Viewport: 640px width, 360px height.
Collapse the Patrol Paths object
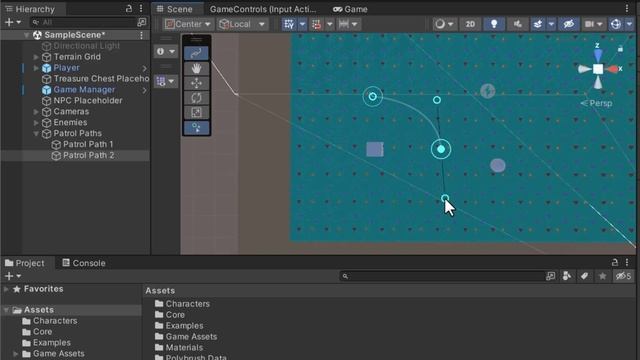pos(36,133)
